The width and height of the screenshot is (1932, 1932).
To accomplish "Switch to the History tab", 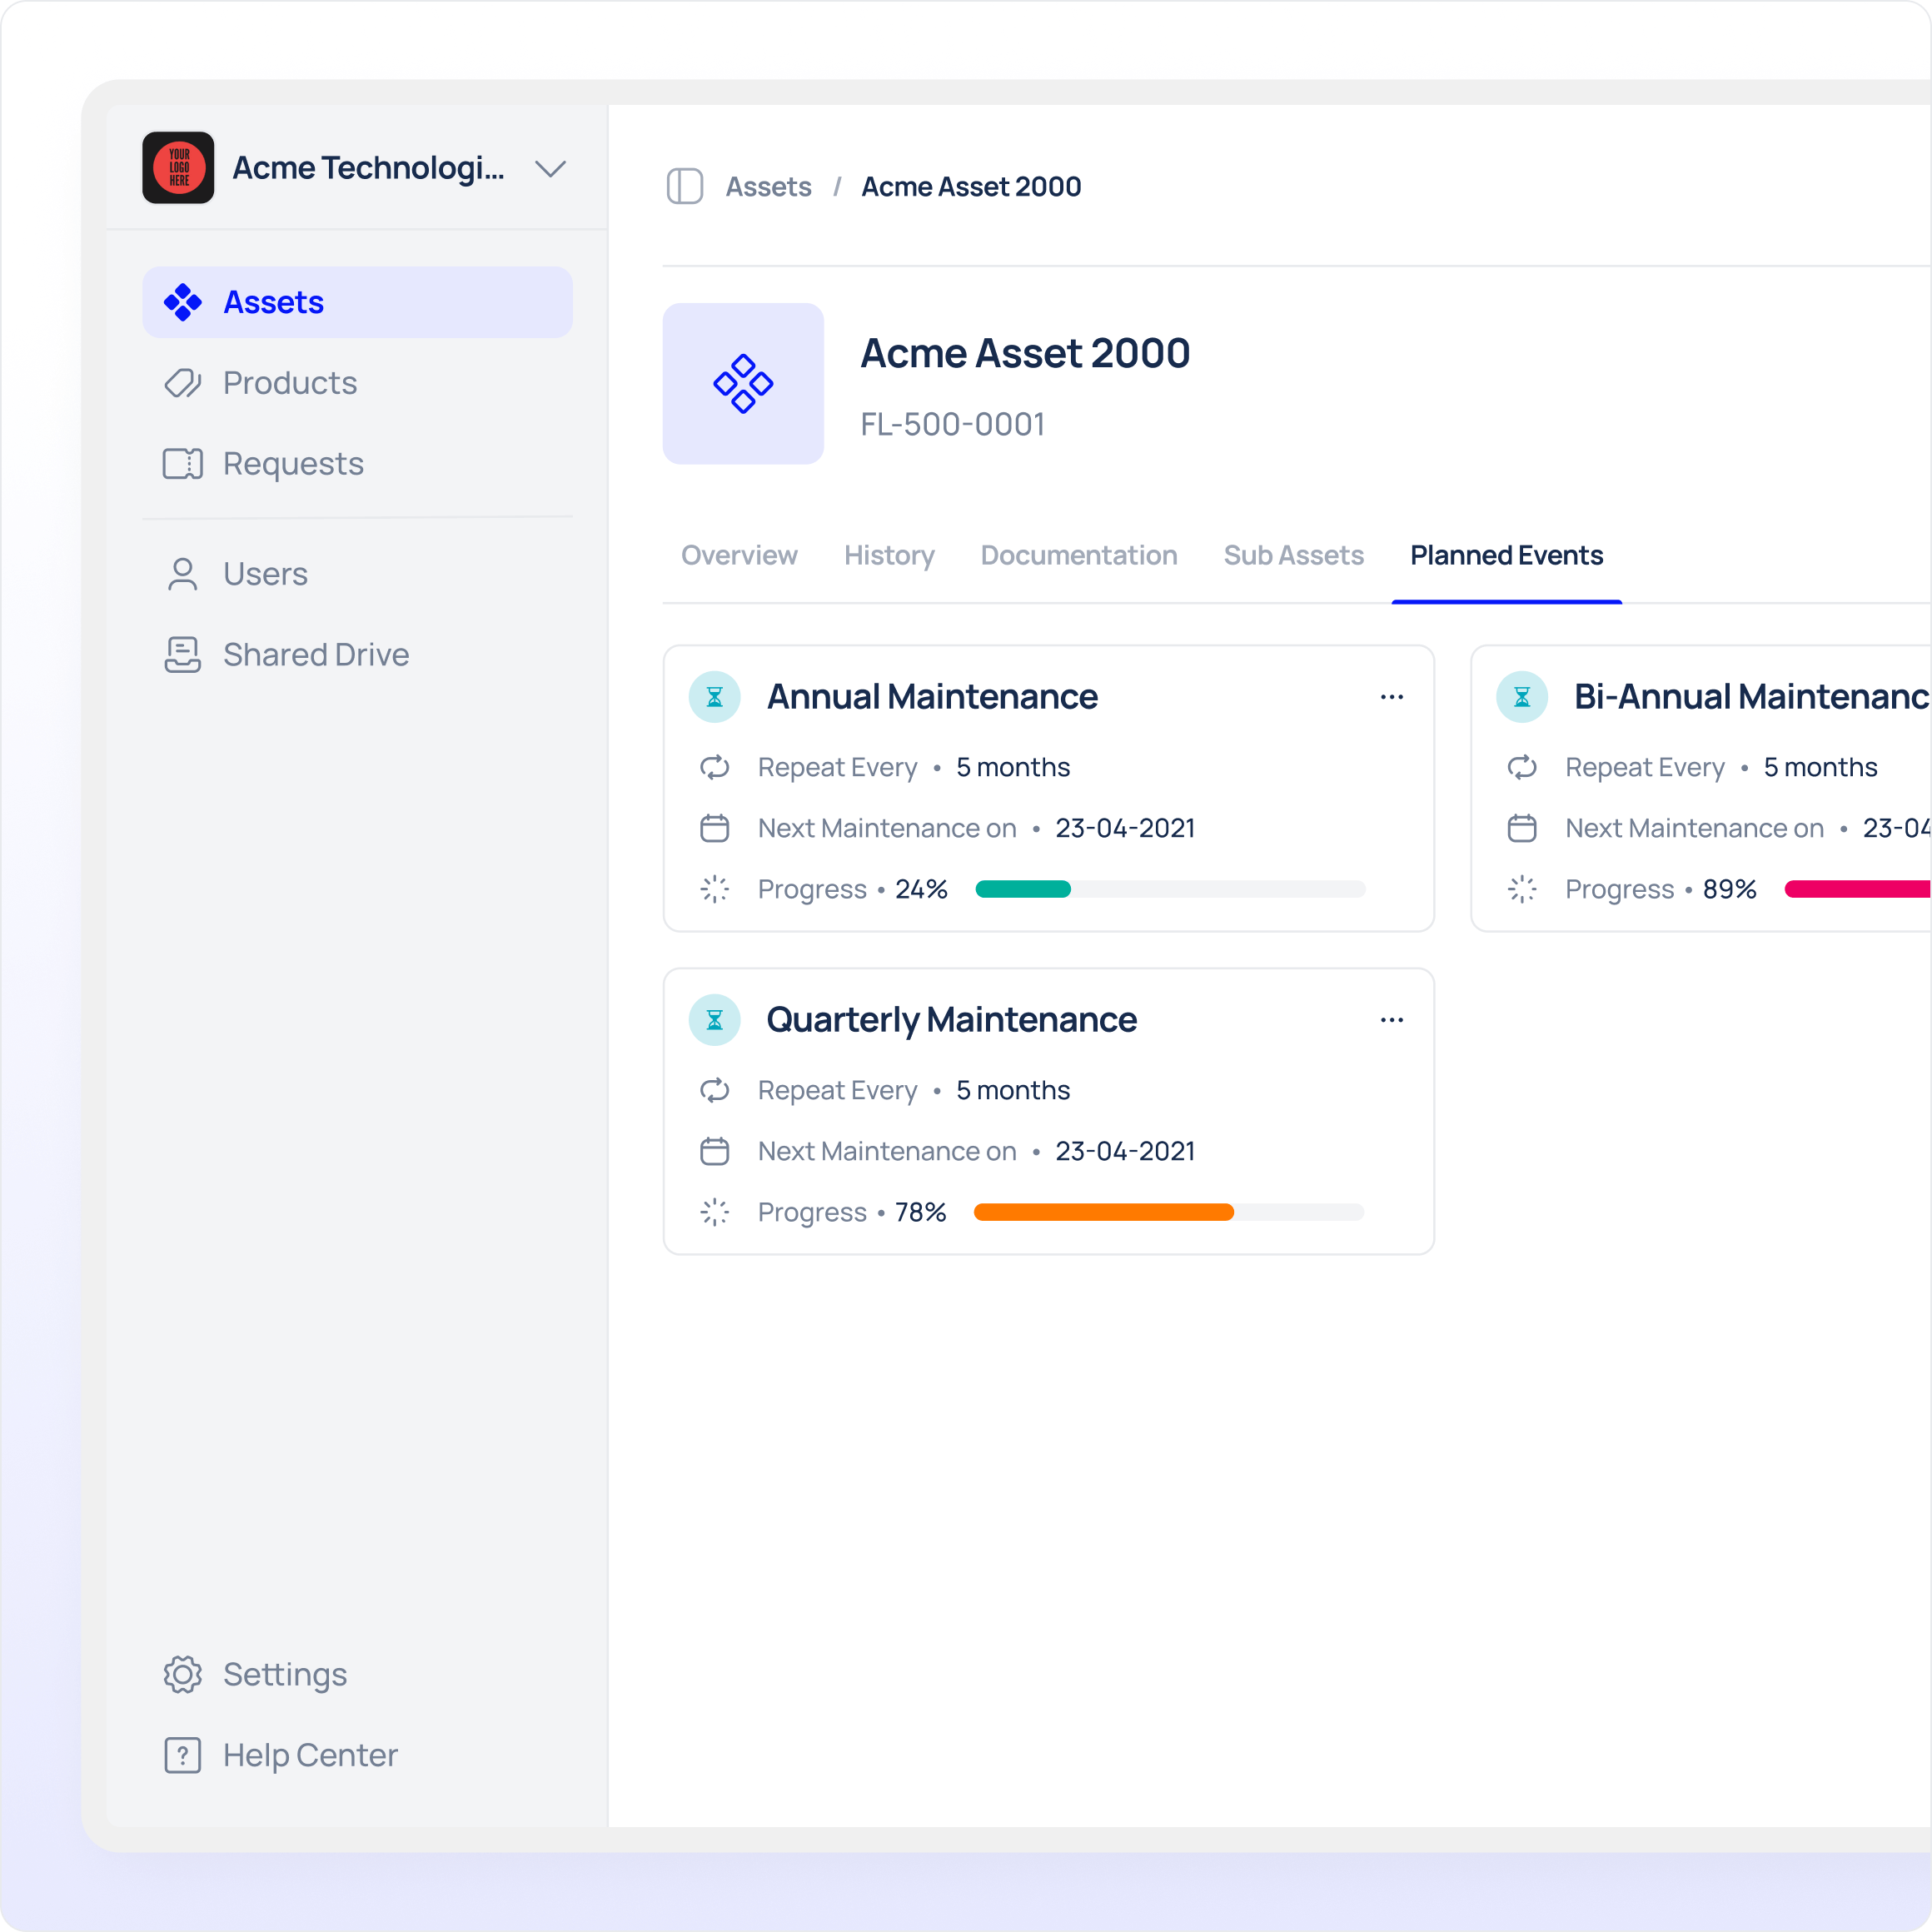I will point(888,556).
